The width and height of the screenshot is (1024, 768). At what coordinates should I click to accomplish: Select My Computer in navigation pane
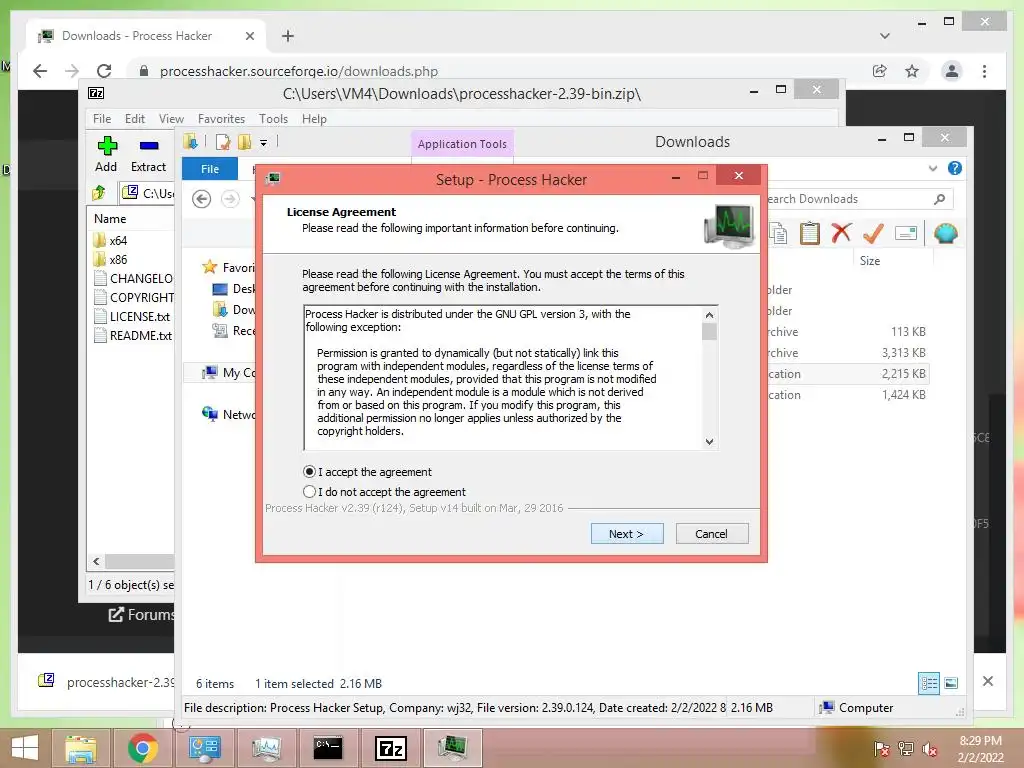(229, 372)
